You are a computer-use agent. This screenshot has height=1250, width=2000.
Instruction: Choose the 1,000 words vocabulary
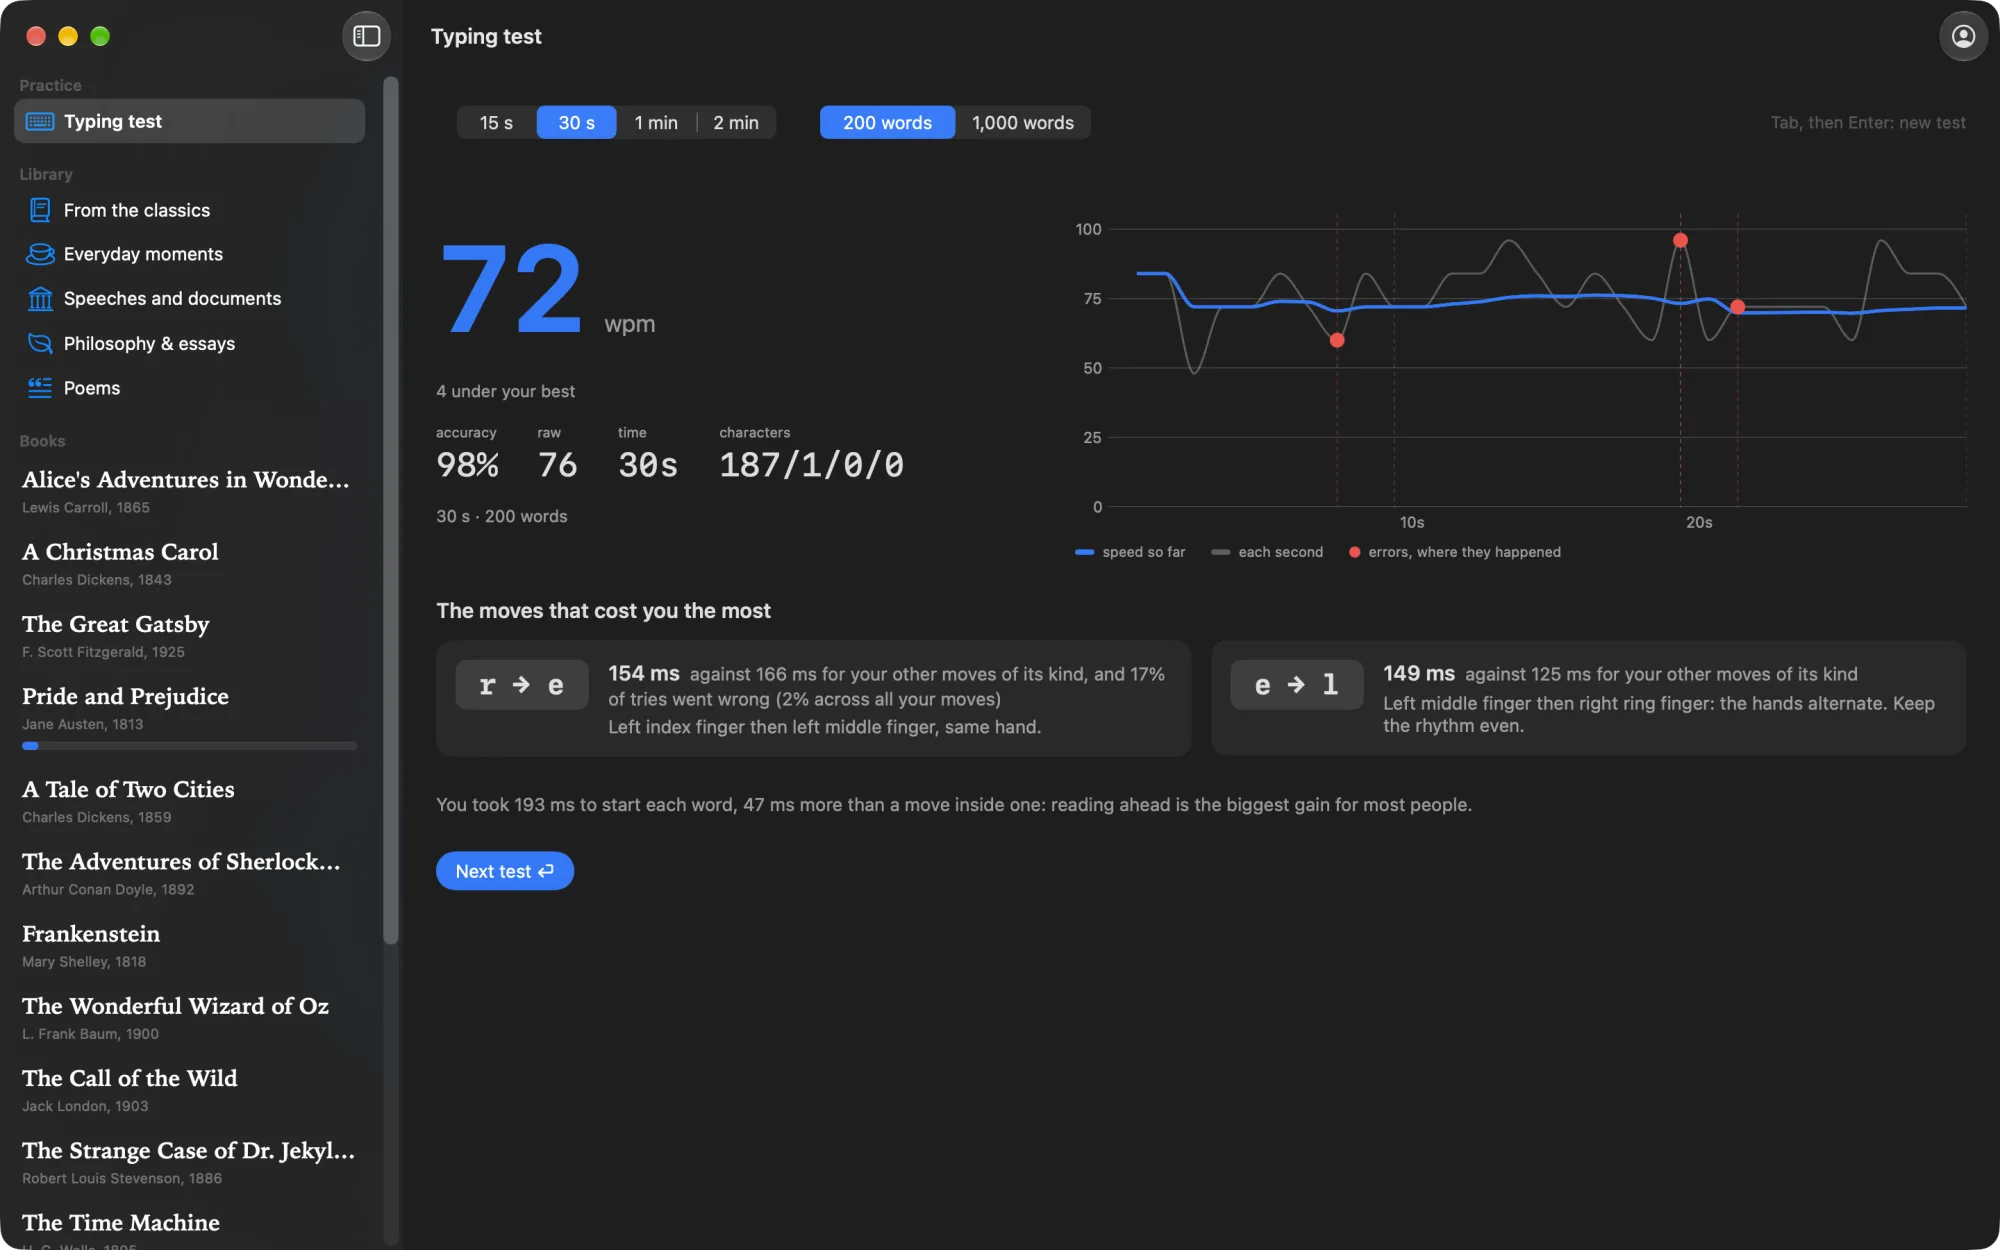click(x=1022, y=122)
